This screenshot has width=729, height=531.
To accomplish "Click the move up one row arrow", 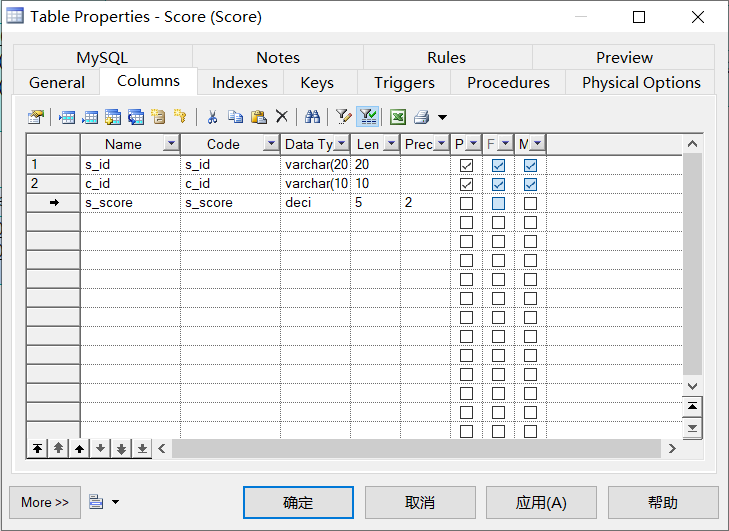I will pyautogui.click(x=80, y=449).
